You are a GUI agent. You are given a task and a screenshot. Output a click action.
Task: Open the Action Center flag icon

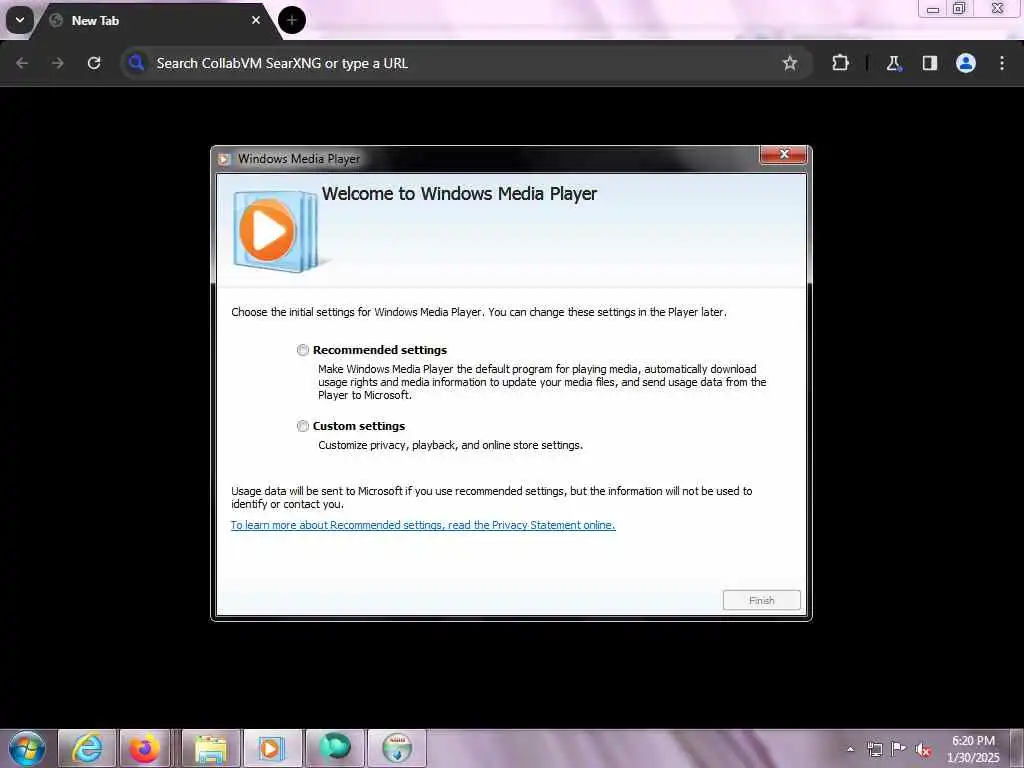coord(899,749)
